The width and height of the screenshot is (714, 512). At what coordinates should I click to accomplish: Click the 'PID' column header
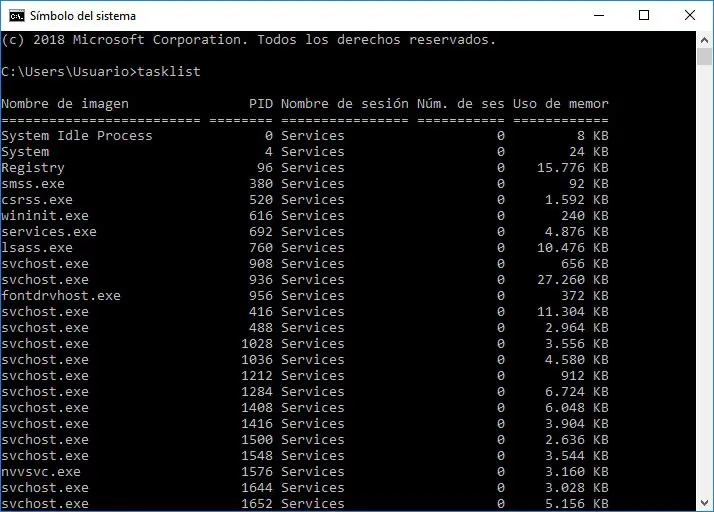pyautogui.click(x=260, y=104)
